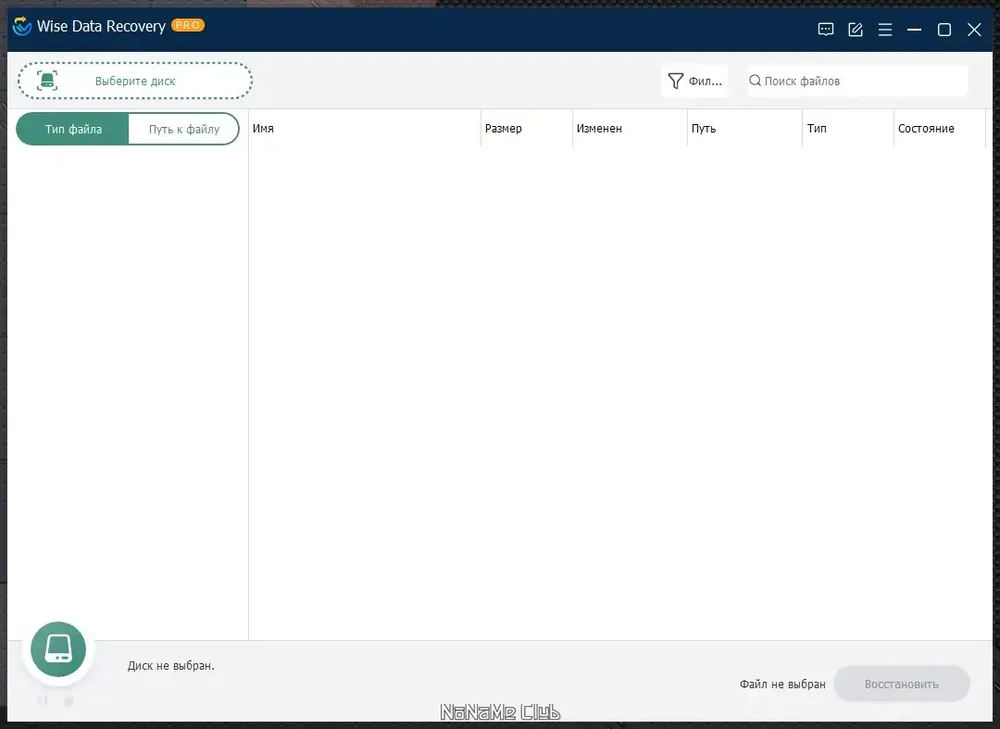Screen dimensions: 1000x729
Task: Click the Wise Data Recovery logo icon
Action: point(22,26)
